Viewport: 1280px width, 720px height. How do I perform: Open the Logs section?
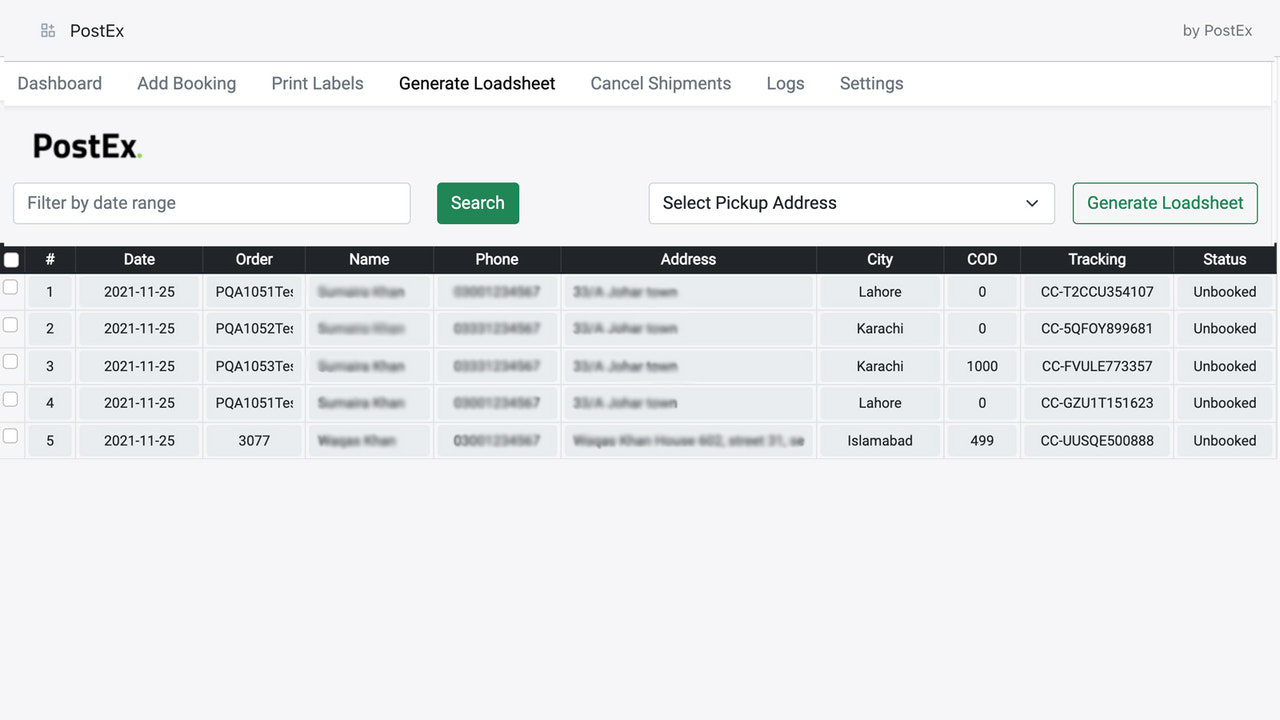pyautogui.click(x=784, y=83)
